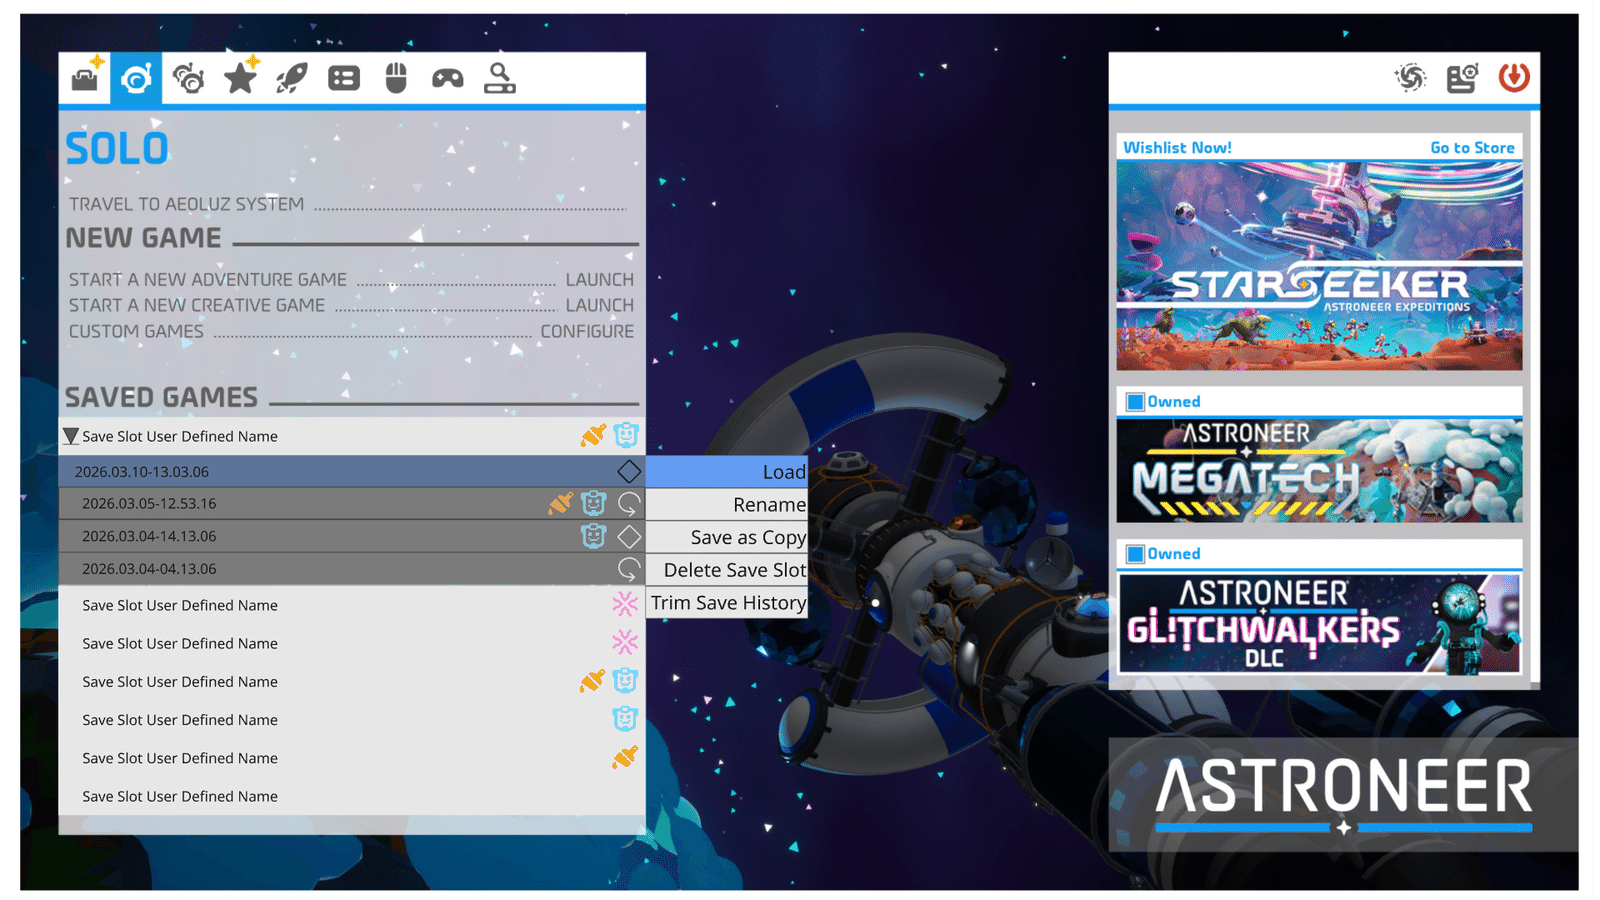Open the mouse controls tab
The height and width of the screenshot is (900, 1600).
coord(396,77)
